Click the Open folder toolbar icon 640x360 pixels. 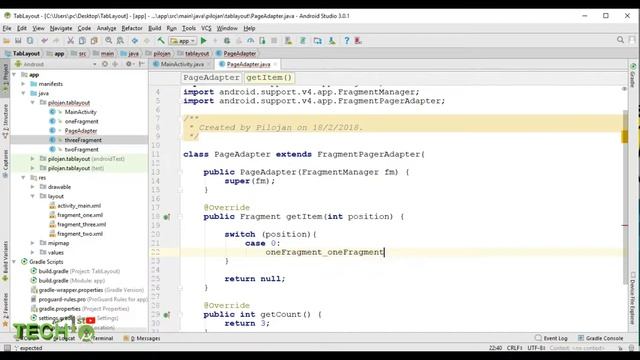(7, 41)
